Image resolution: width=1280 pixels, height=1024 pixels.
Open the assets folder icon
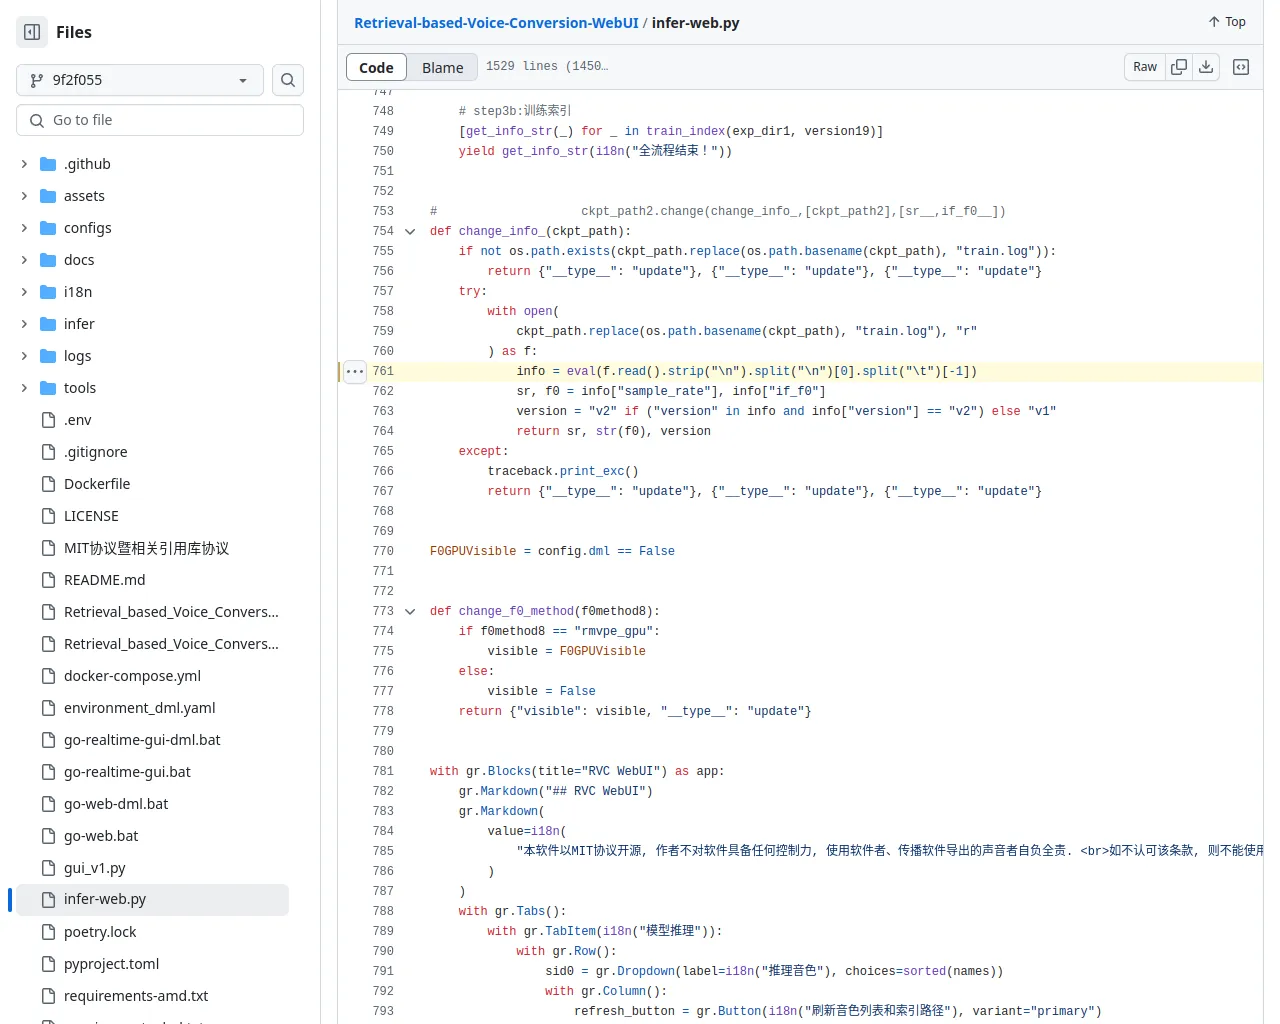pyautogui.click(x=48, y=196)
